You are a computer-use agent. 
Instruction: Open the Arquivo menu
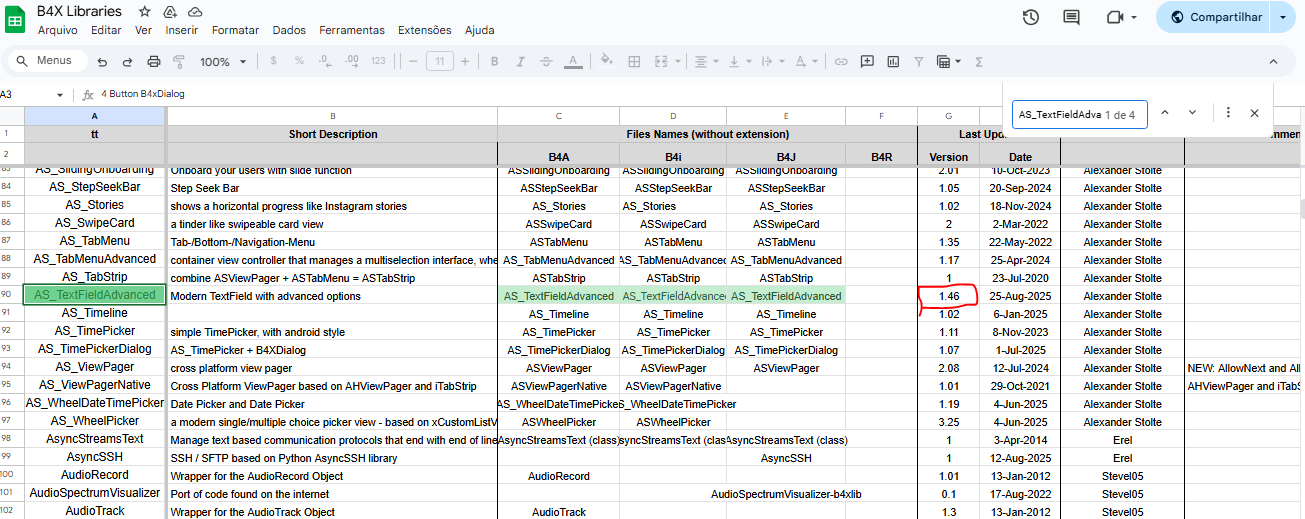pyautogui.click(x=57, y=30)
